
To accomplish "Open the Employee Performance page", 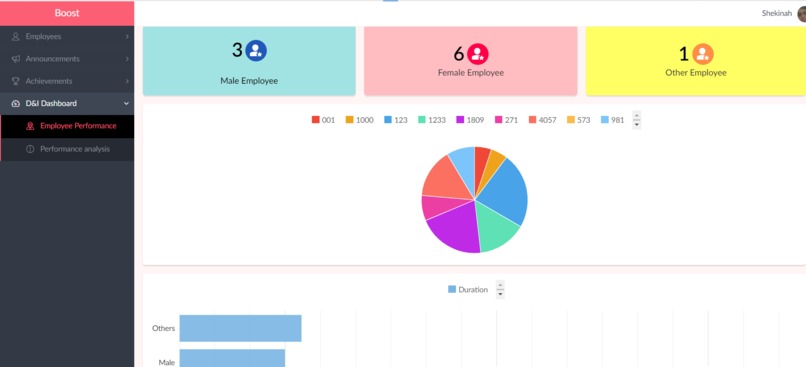I will point(67,126).
